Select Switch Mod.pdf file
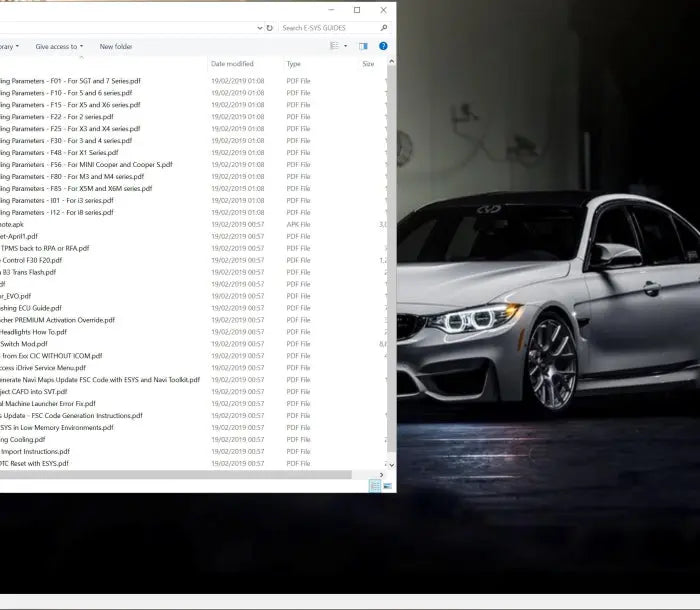This screenshot has height=610, width=700. point(24,344)
